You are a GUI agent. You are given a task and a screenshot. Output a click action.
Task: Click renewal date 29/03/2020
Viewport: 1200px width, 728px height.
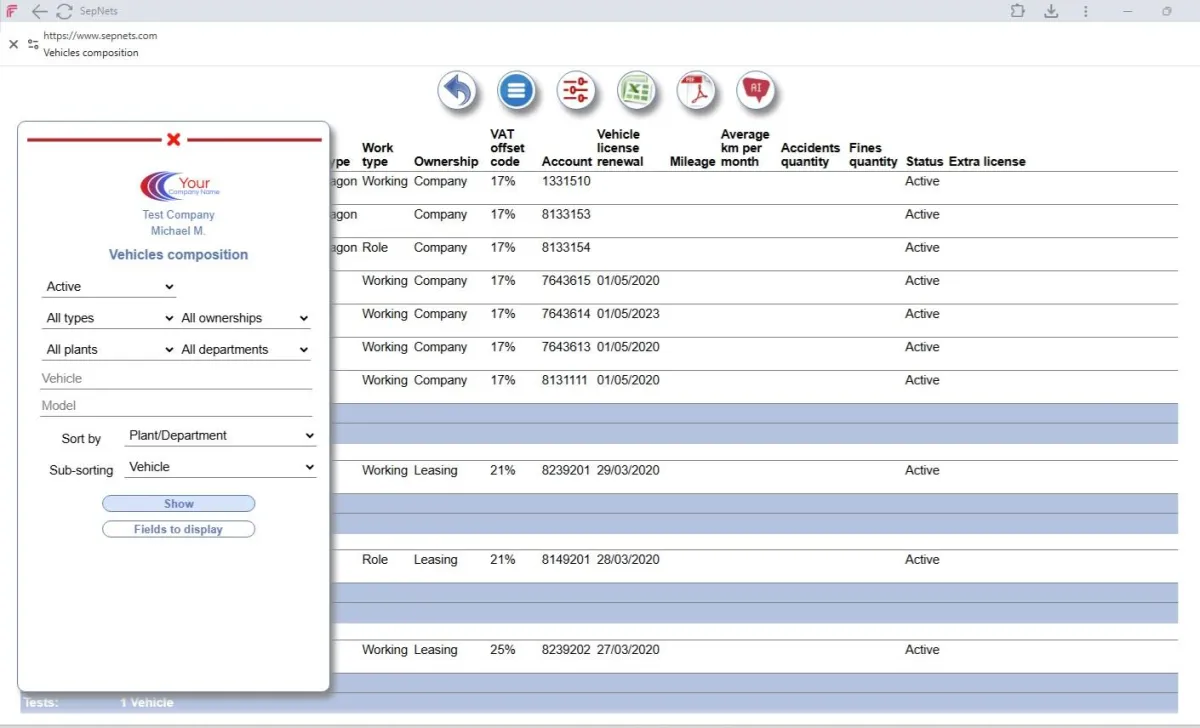pos(628,470)
